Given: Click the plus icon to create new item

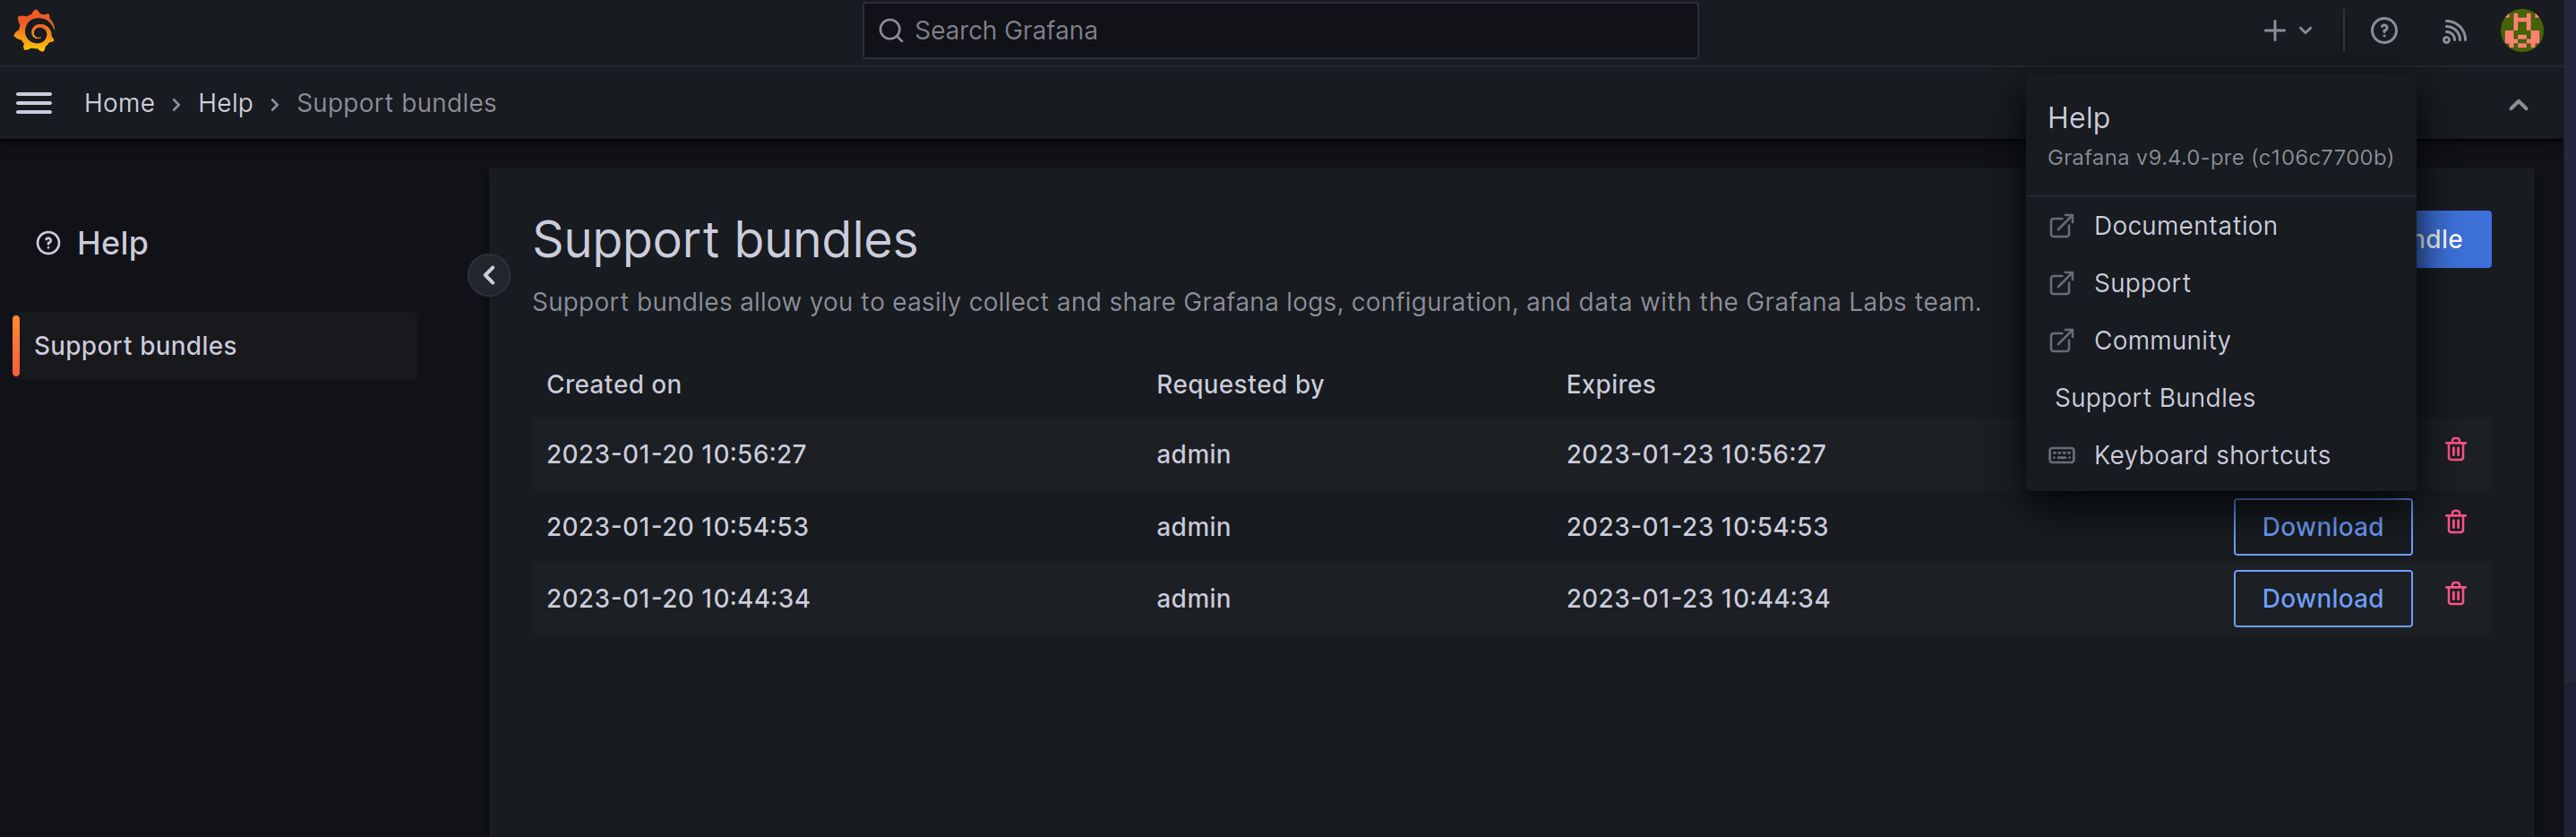Looking at the screenshot, I should click(2273, 31).
